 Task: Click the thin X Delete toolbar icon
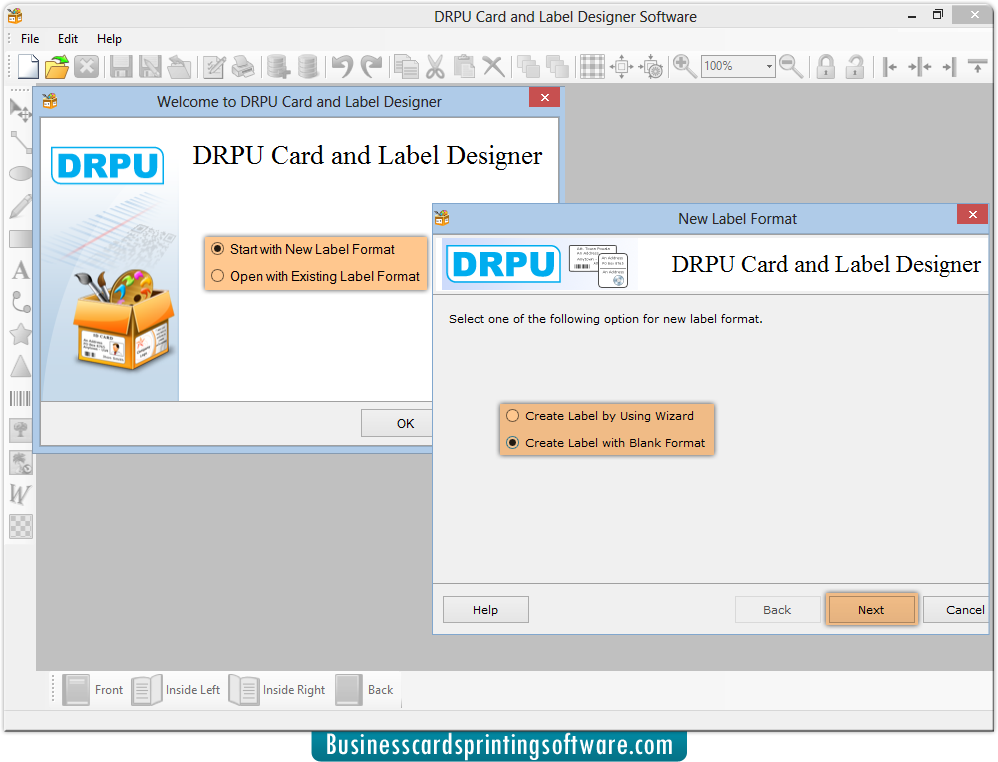click(x=493, y=66)
